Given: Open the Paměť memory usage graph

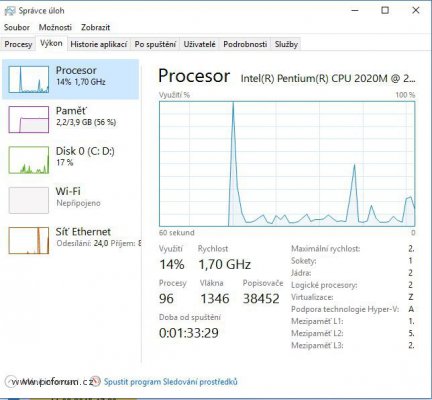Looking at the screenshot, I should (29, 120).
